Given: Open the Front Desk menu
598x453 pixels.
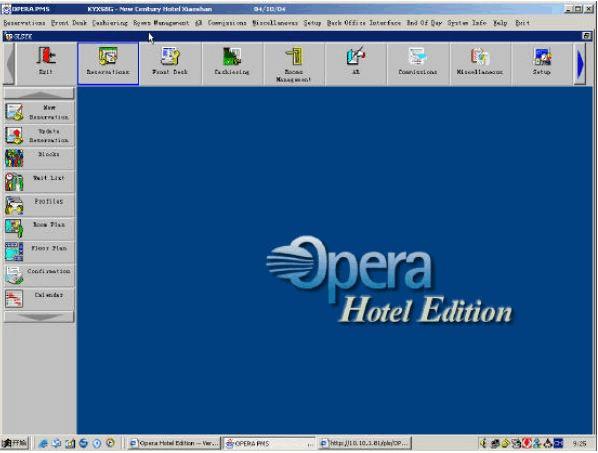Looking at the screenshot, I should coord(69,23).
